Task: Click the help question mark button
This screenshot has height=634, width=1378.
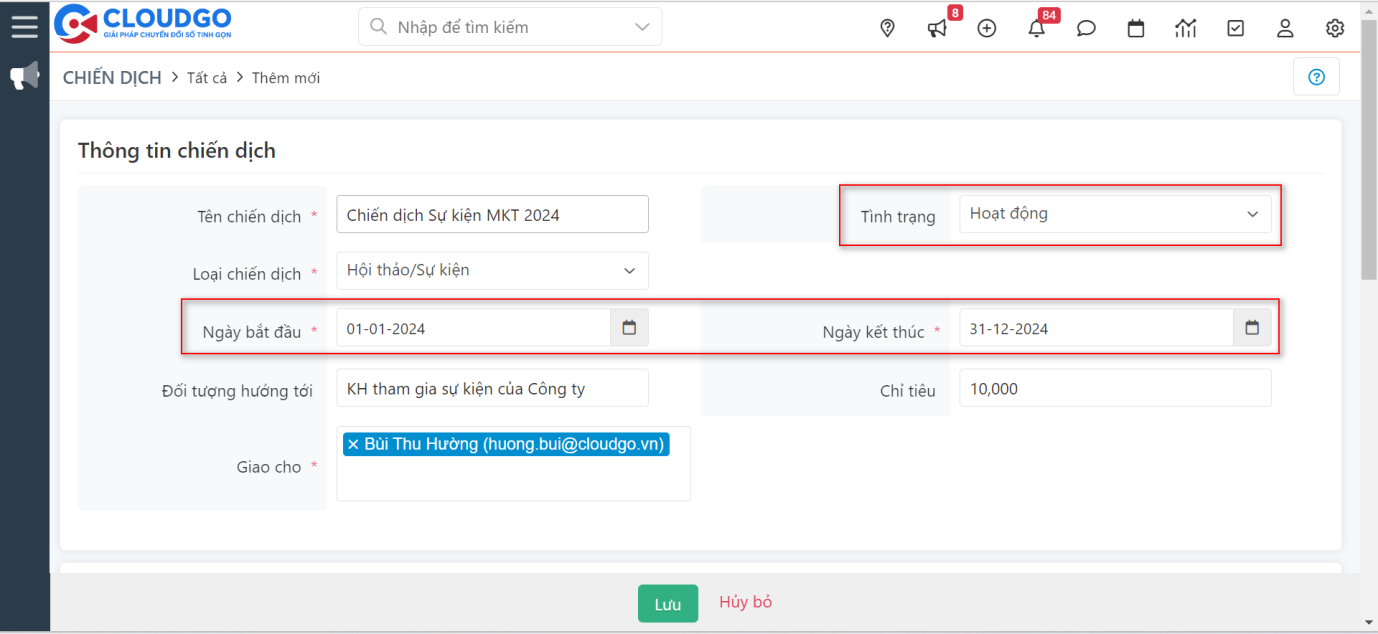Action: (x=1316, y=77)
